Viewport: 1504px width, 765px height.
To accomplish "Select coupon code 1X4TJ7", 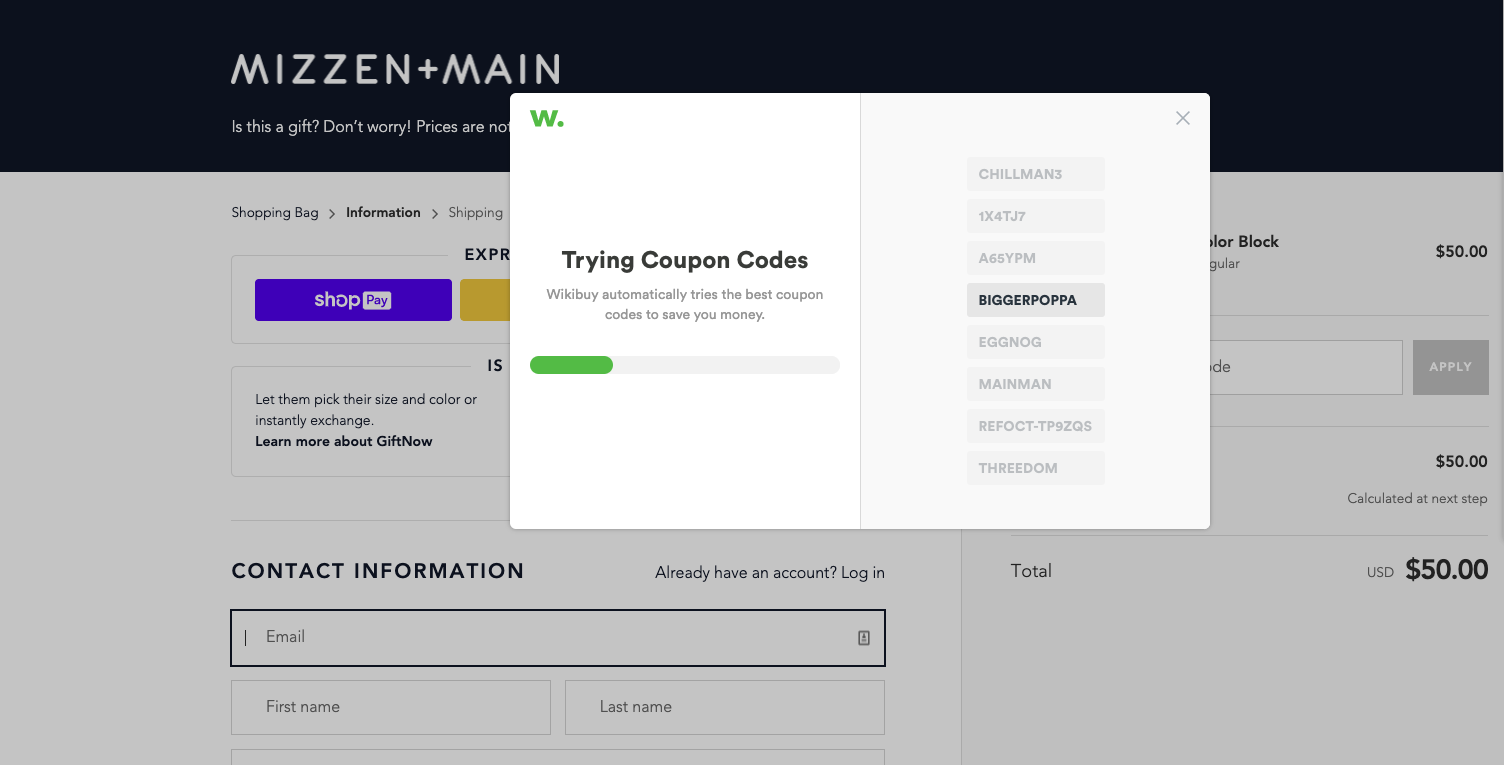I will (1036, 216).
